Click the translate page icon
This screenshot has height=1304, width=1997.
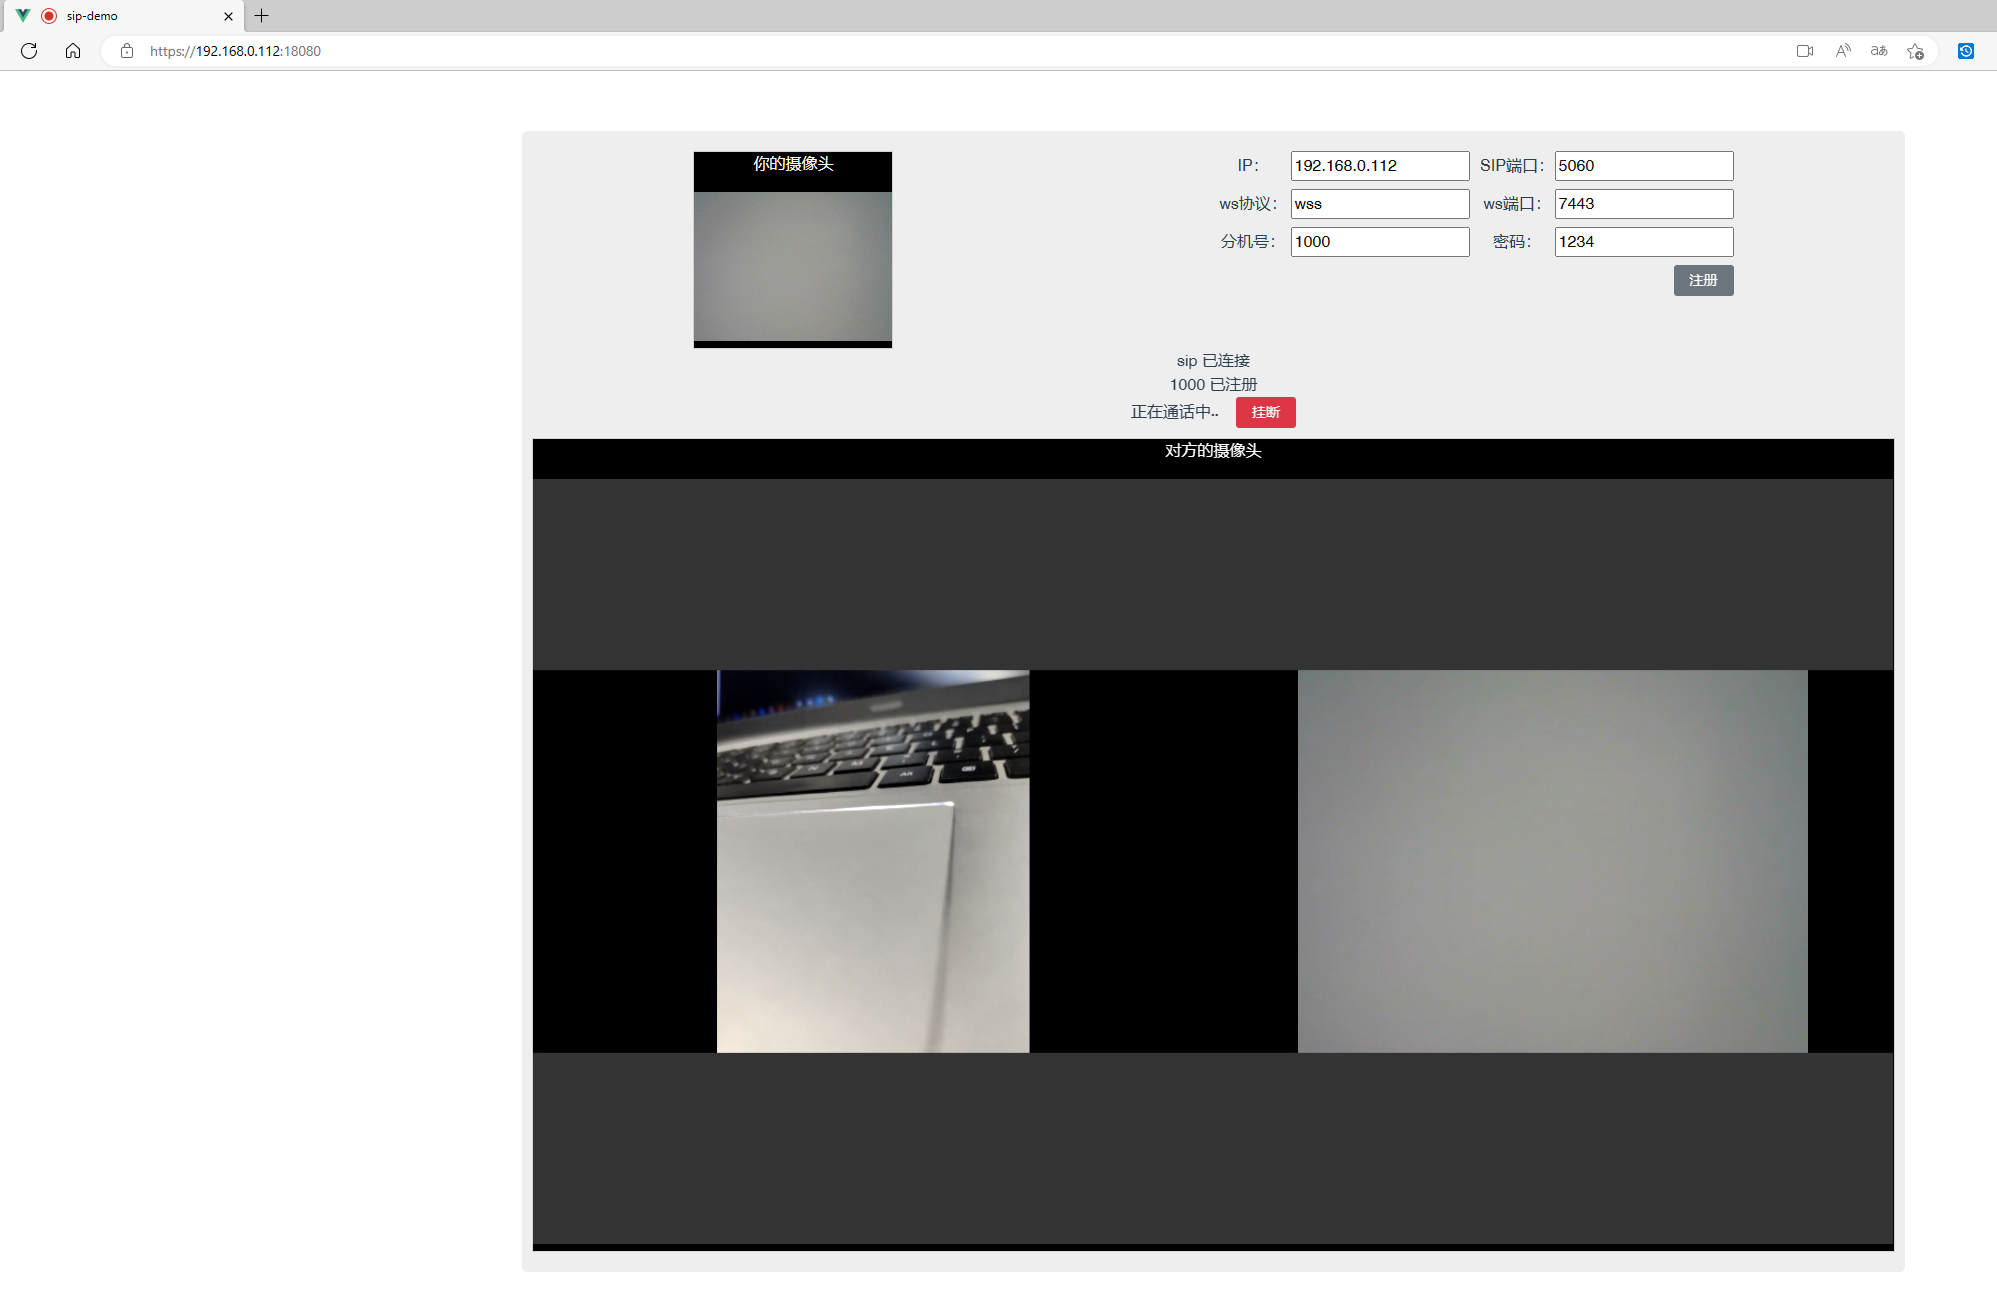1879,51
